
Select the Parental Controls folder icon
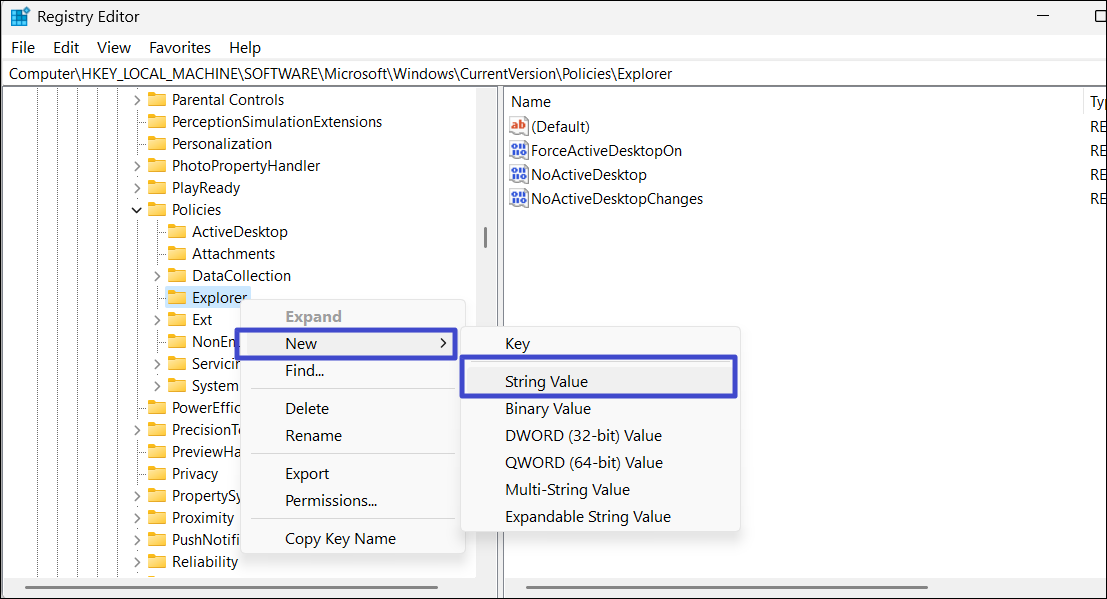[x=156, y=100]
